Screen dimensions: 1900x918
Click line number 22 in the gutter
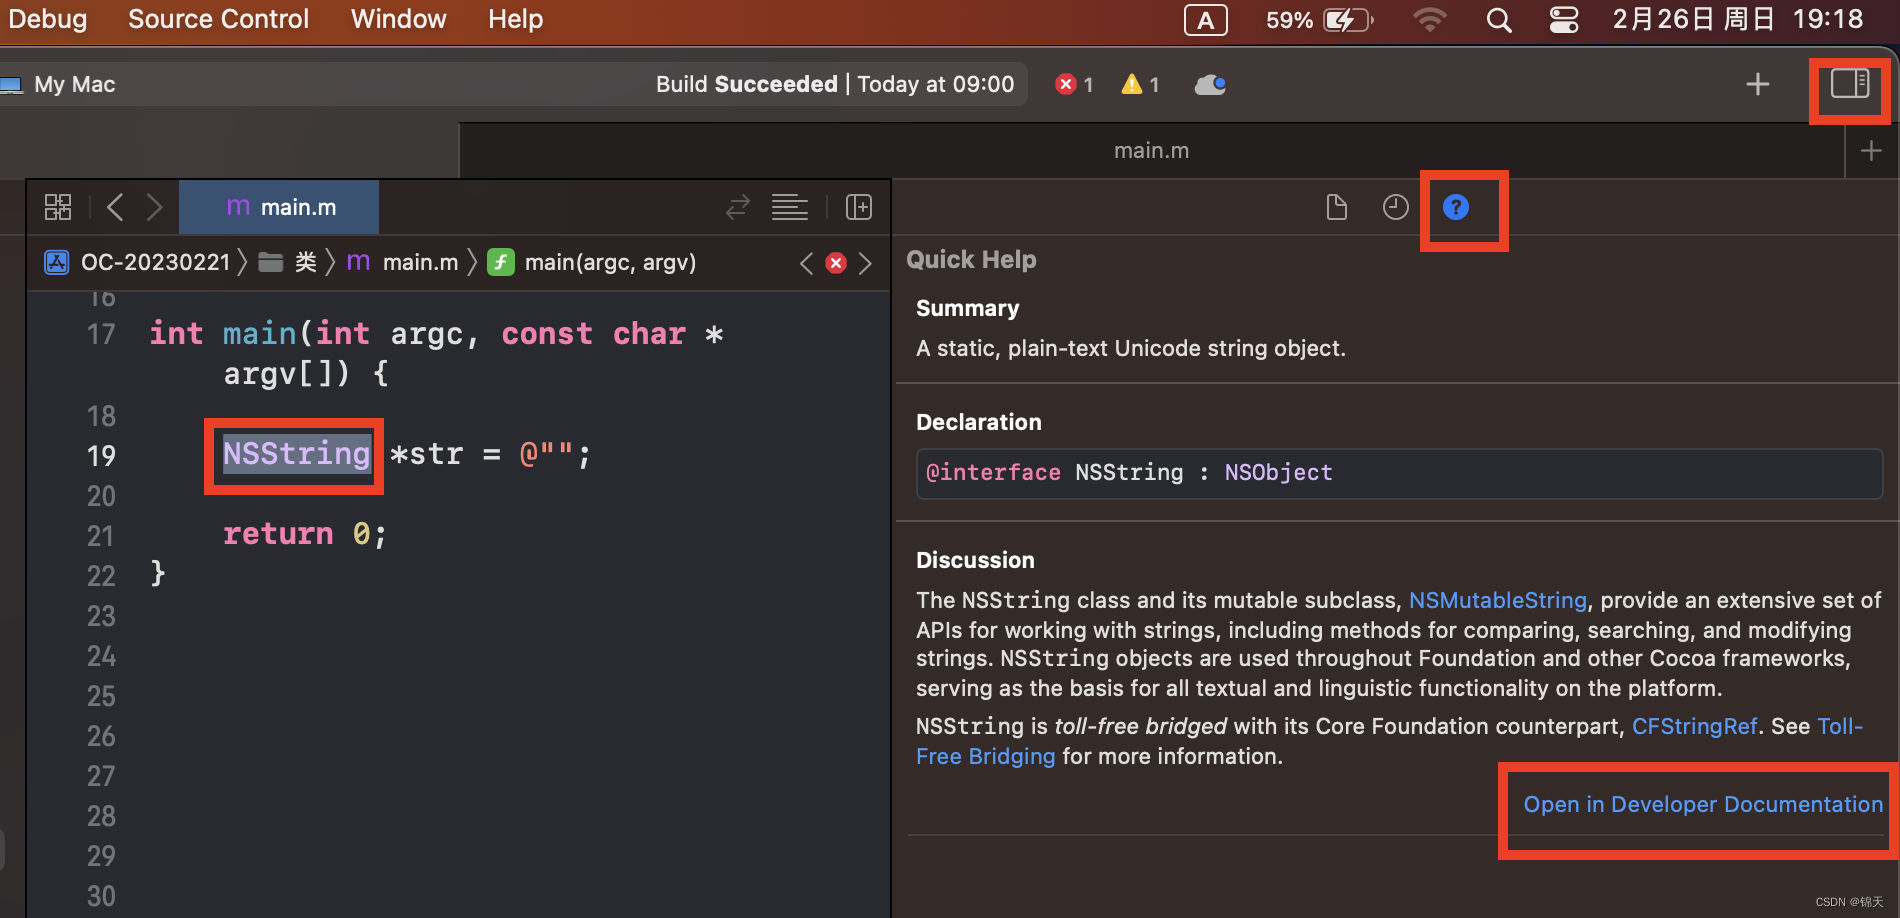(x=101, y=576)
